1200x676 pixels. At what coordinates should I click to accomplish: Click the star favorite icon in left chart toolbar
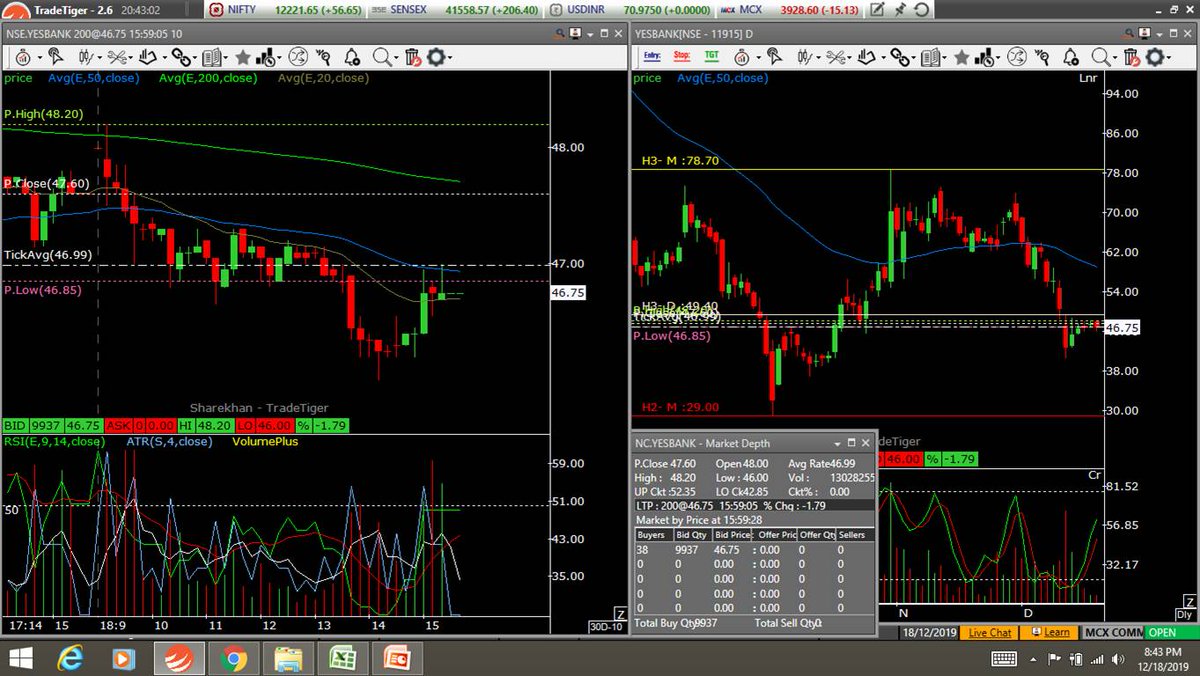(x=242, y=57)
